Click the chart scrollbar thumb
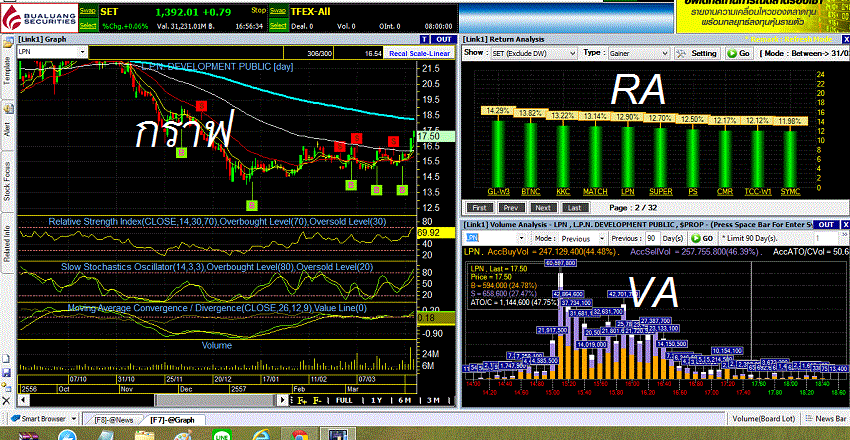 pyautogui.click(x=216, y=400)
